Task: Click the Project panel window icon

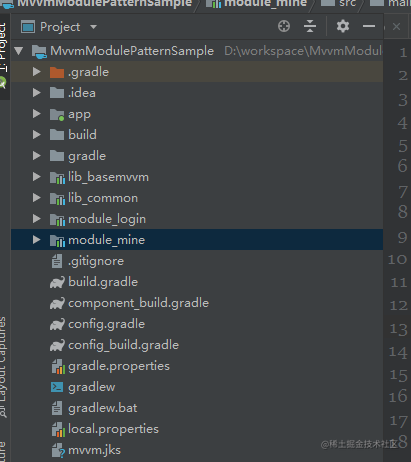Action: click(x=28, y=27)
